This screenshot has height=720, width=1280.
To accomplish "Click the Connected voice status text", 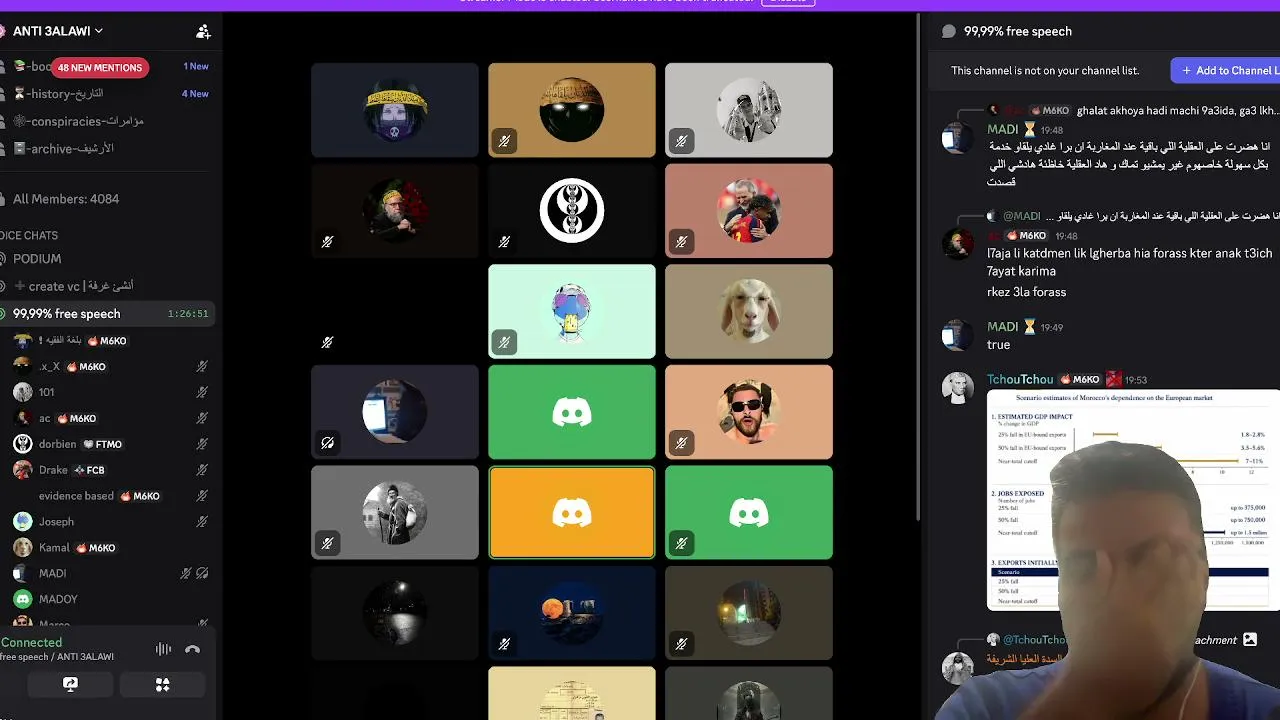I will (31, 643).
